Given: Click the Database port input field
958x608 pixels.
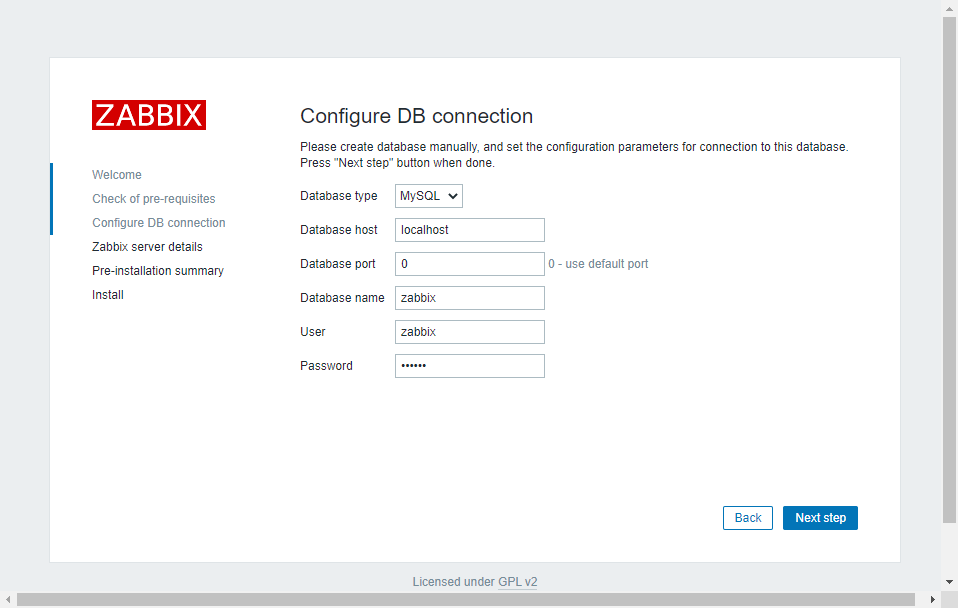Looking at the screenshot, I should click(470, 264).
